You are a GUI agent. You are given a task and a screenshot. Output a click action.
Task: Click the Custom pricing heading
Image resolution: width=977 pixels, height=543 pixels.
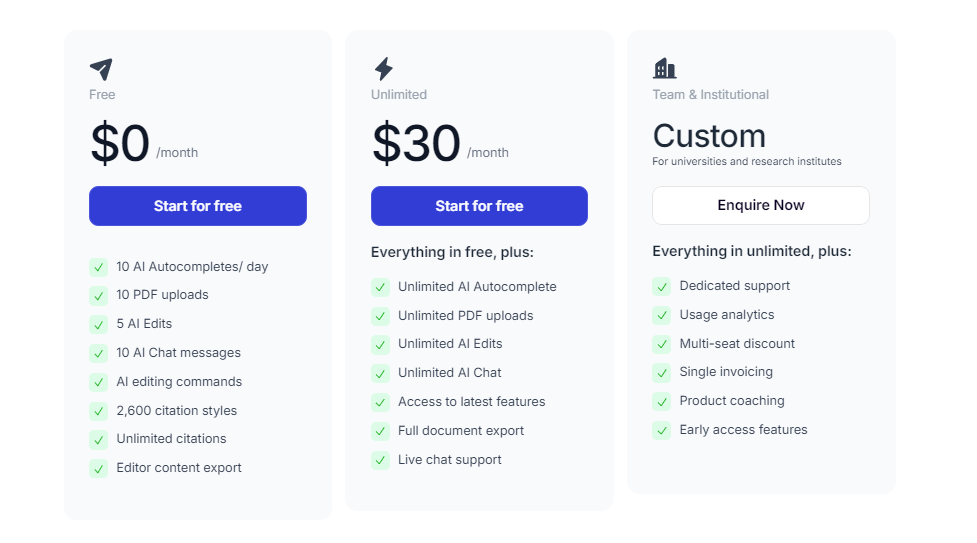point(709,136)
